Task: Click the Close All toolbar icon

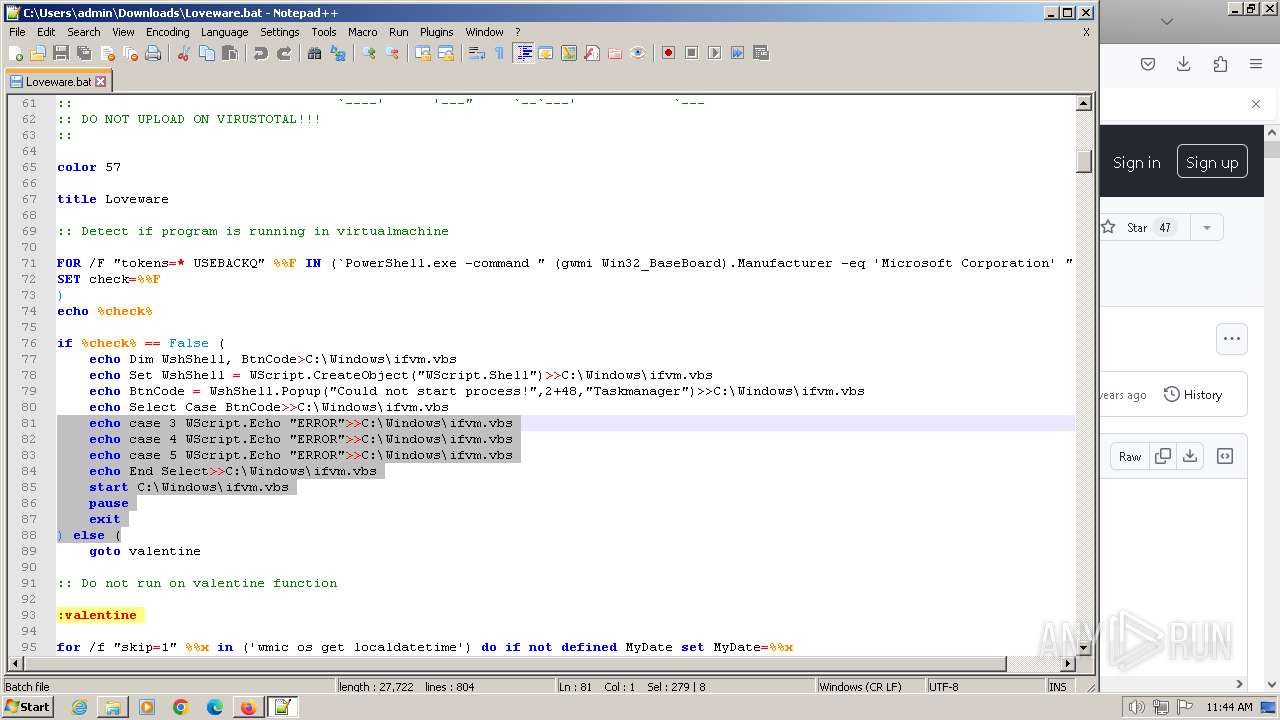Action: pyautogui.click(x=130, y=53)
